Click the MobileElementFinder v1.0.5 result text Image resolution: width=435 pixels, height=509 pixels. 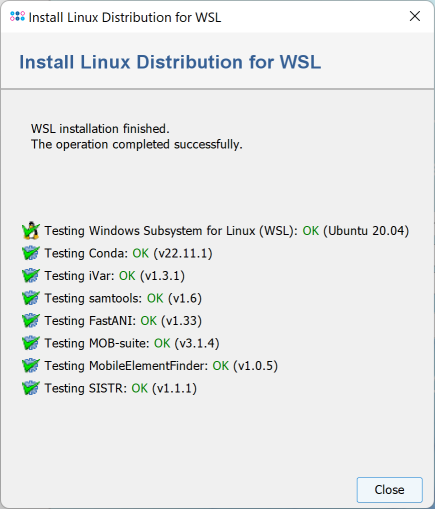click(x=161, y=366)
